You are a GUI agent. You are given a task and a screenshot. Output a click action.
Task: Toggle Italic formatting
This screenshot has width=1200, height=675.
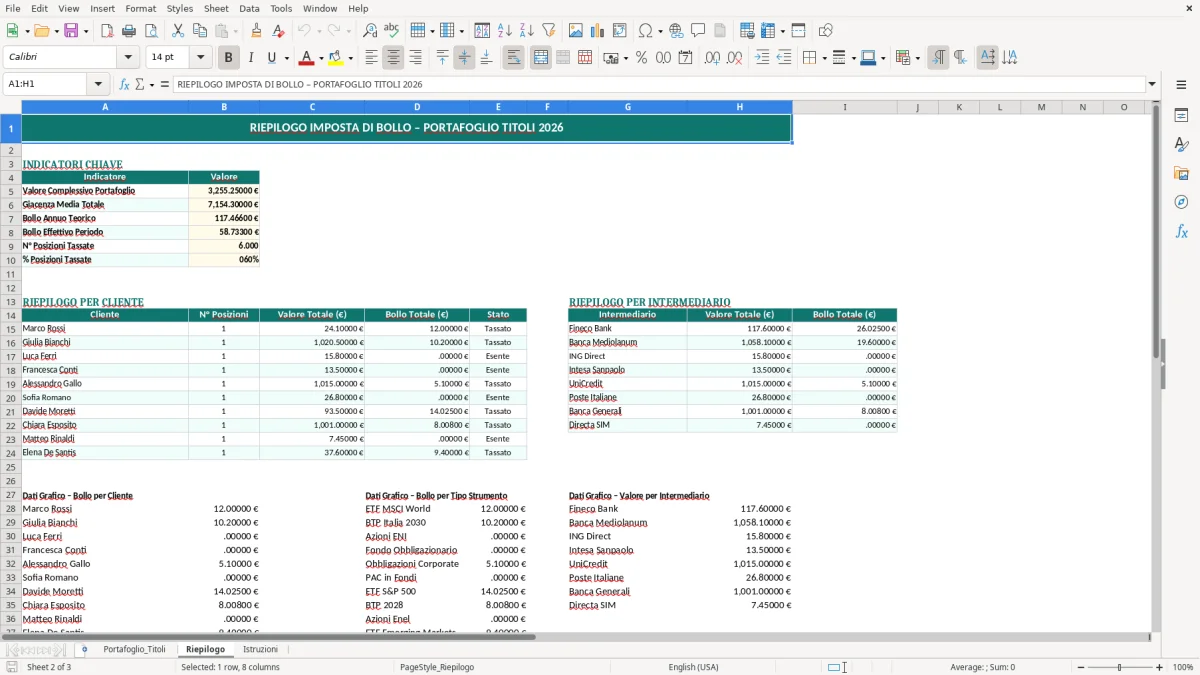(251, 58)
